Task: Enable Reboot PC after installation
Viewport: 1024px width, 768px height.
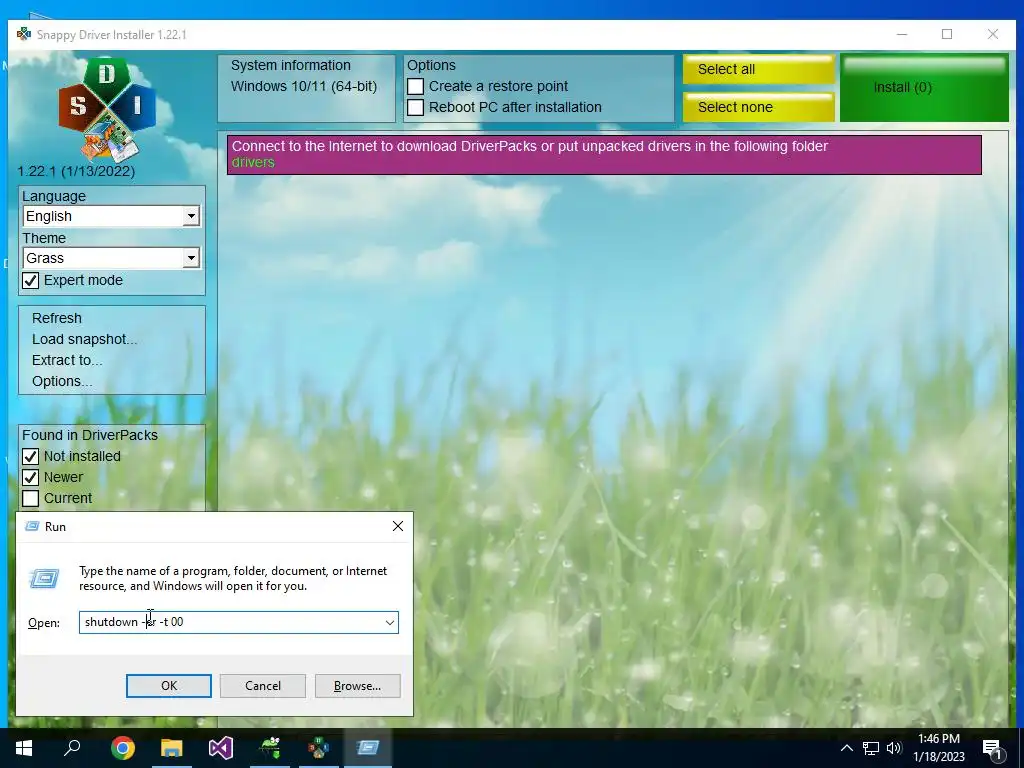Action: (415, 107)
